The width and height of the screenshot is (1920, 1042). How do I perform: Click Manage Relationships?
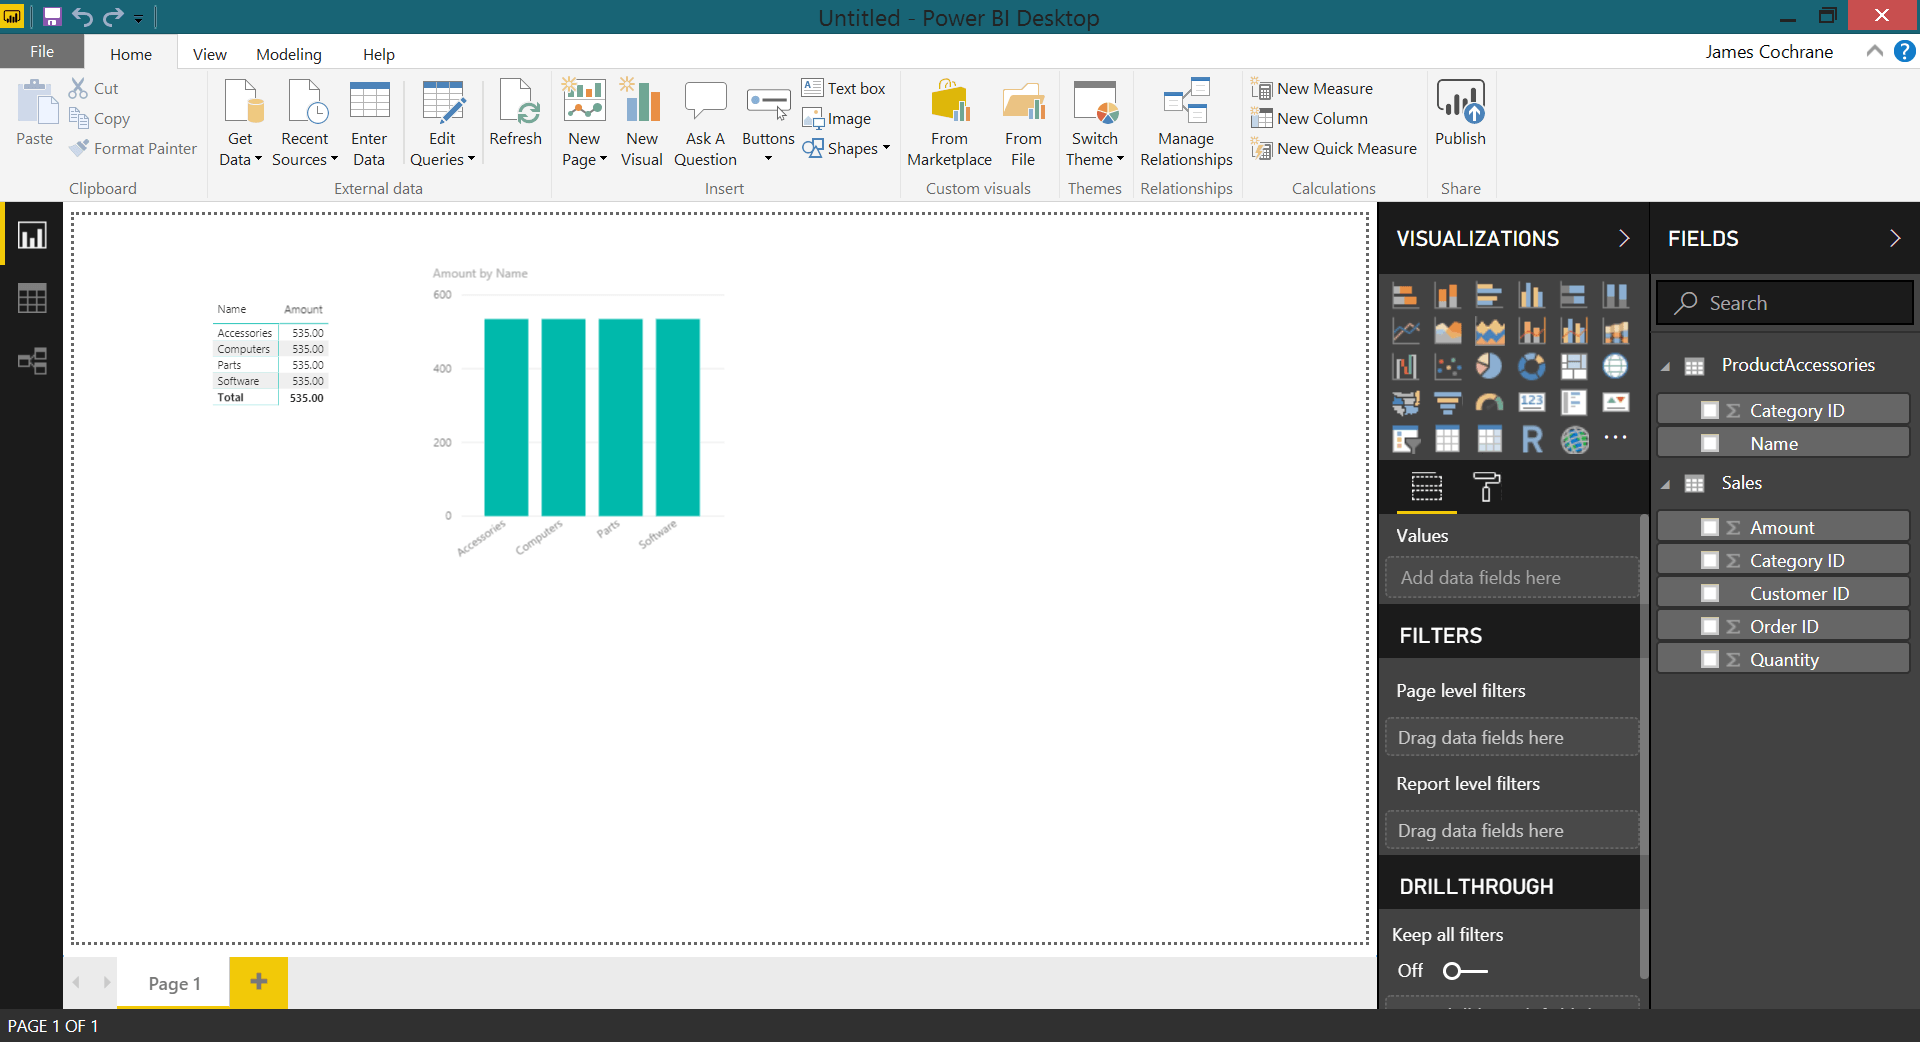tap(1186, 123)
